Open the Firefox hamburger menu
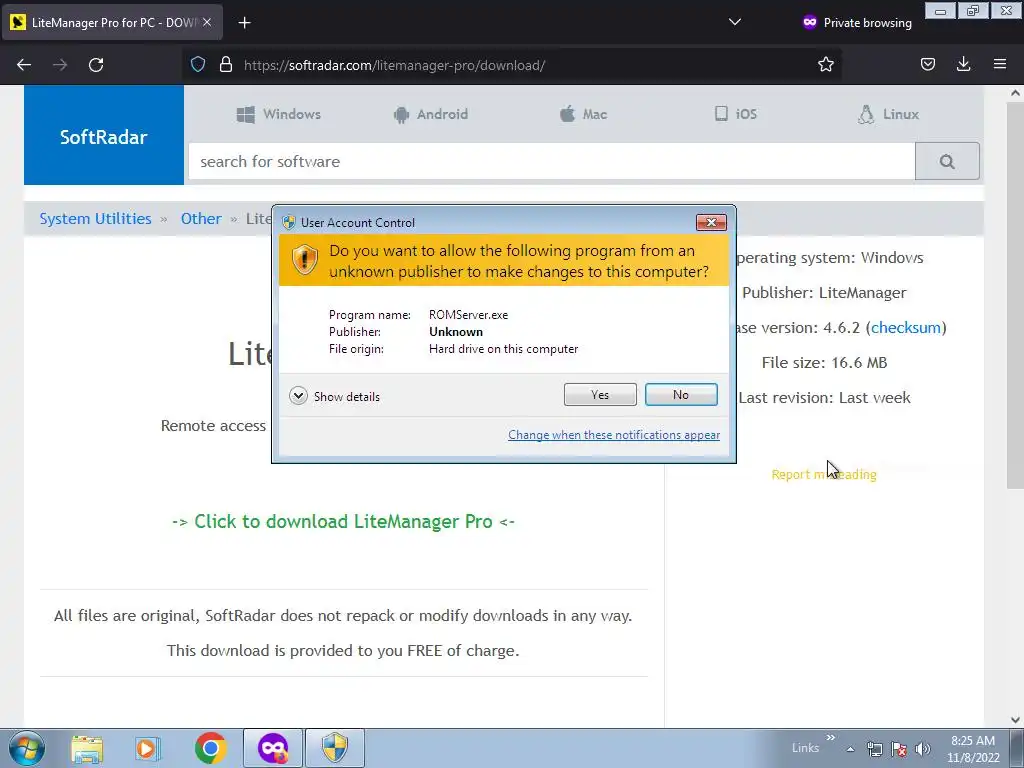The image size is (1024, 768). (1000, 63)
